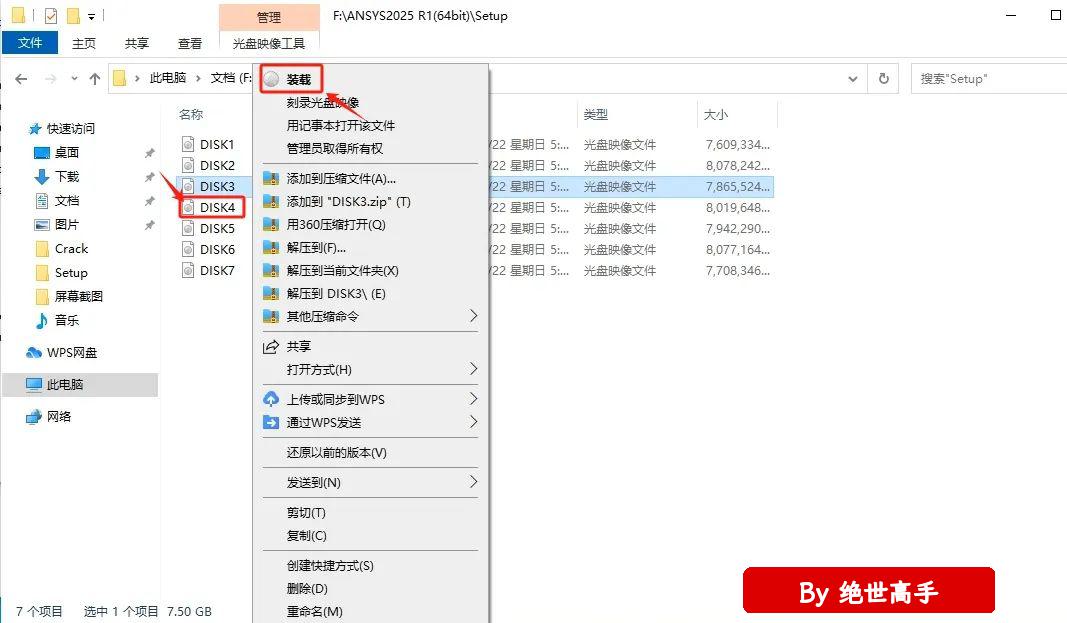1067x623 pixels.
Task: Select 装载 in the context menu
Action: [x=298, y=80]
